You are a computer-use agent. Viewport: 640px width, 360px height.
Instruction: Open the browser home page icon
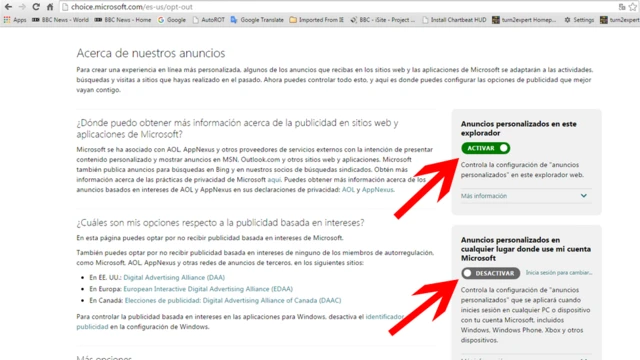pyautogui.click(x=50, y=7)
